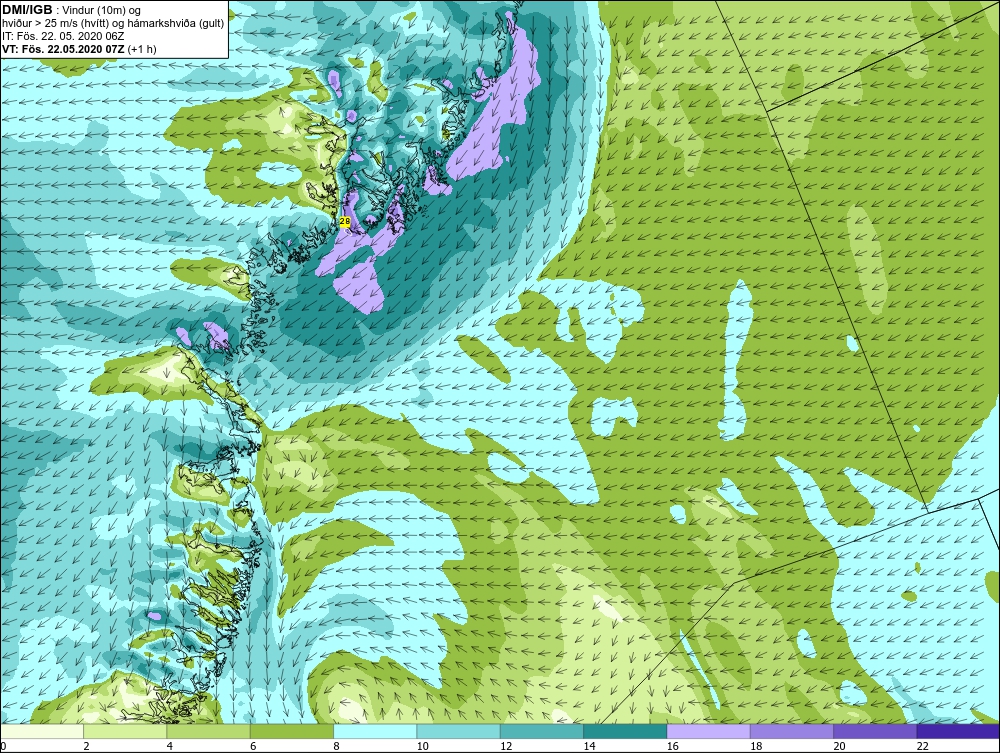Select the 16–18 m/s lavender swatch
The image size is (1000, 753).
click(x=709, y=731)
